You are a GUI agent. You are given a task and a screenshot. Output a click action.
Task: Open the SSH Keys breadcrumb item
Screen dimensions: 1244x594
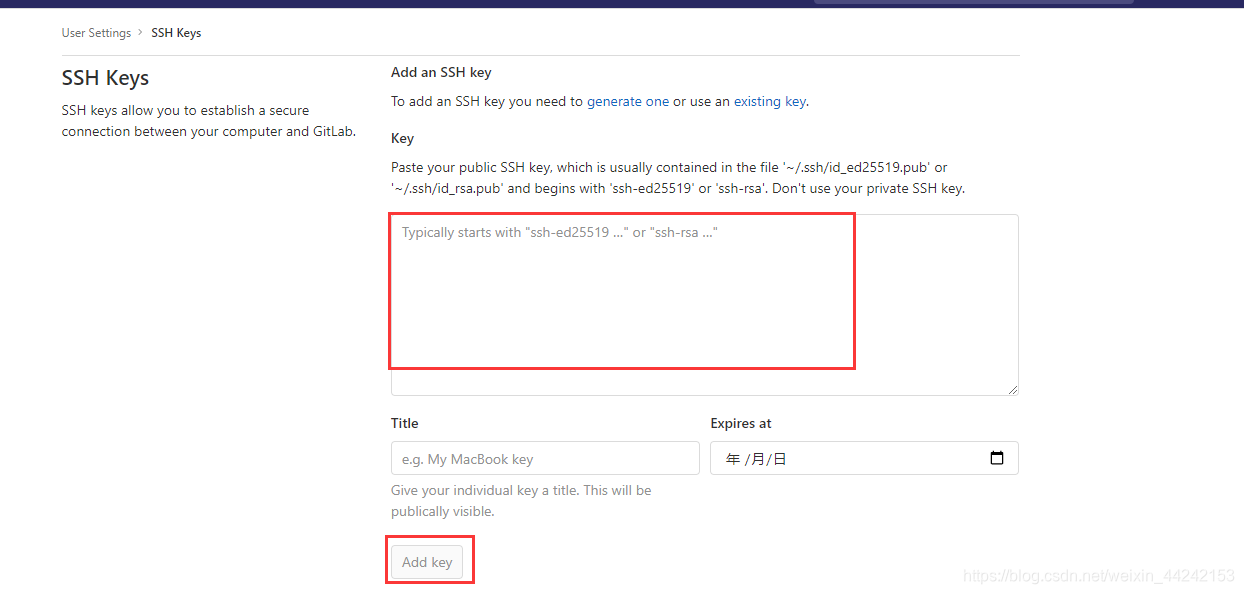tap(176, 33)
